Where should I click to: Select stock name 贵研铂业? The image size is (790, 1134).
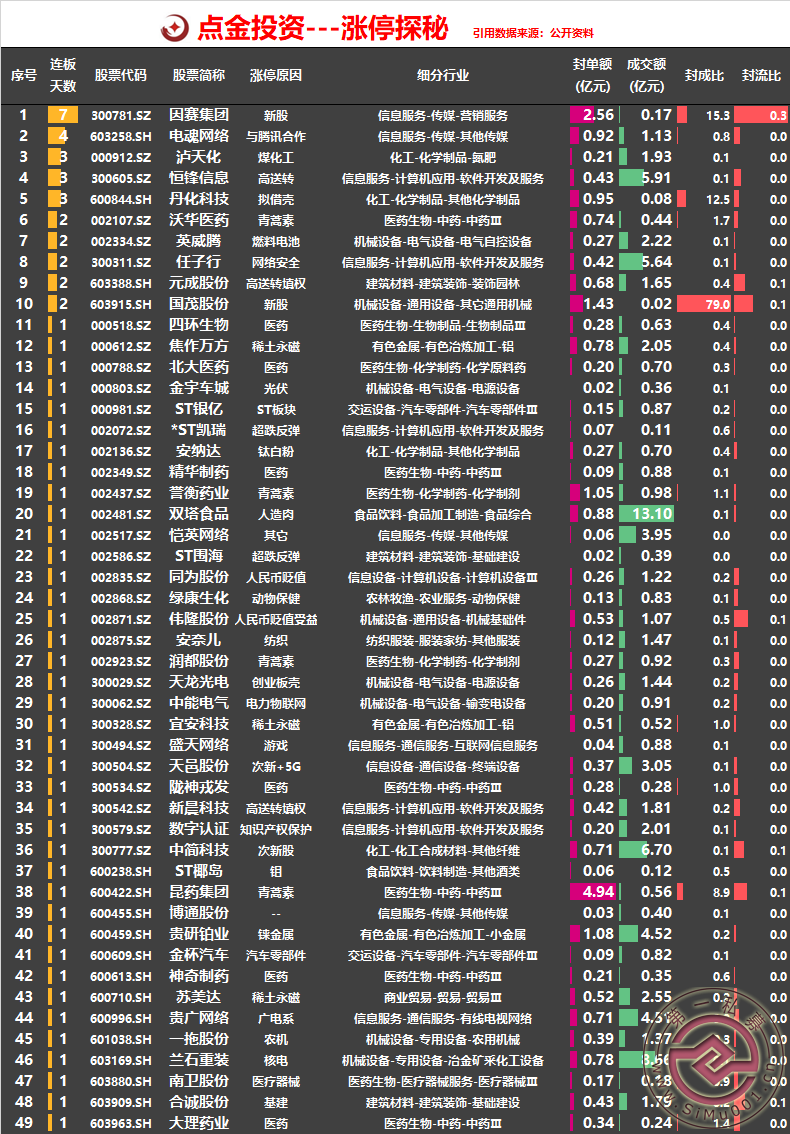tap(198, 934)
